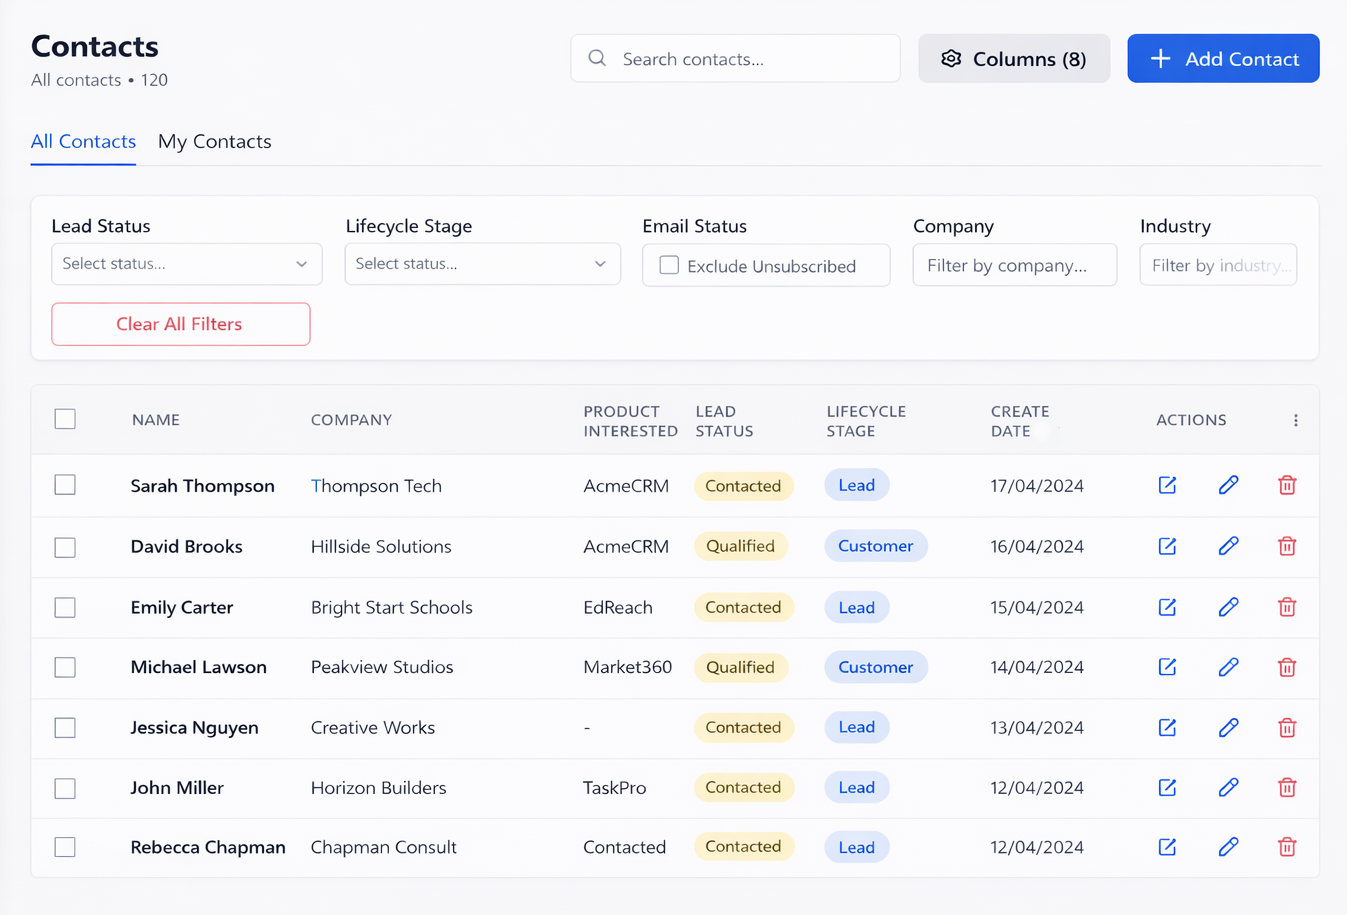
Task: Select the All Contacts tab
Action: (x=83, y=141)
